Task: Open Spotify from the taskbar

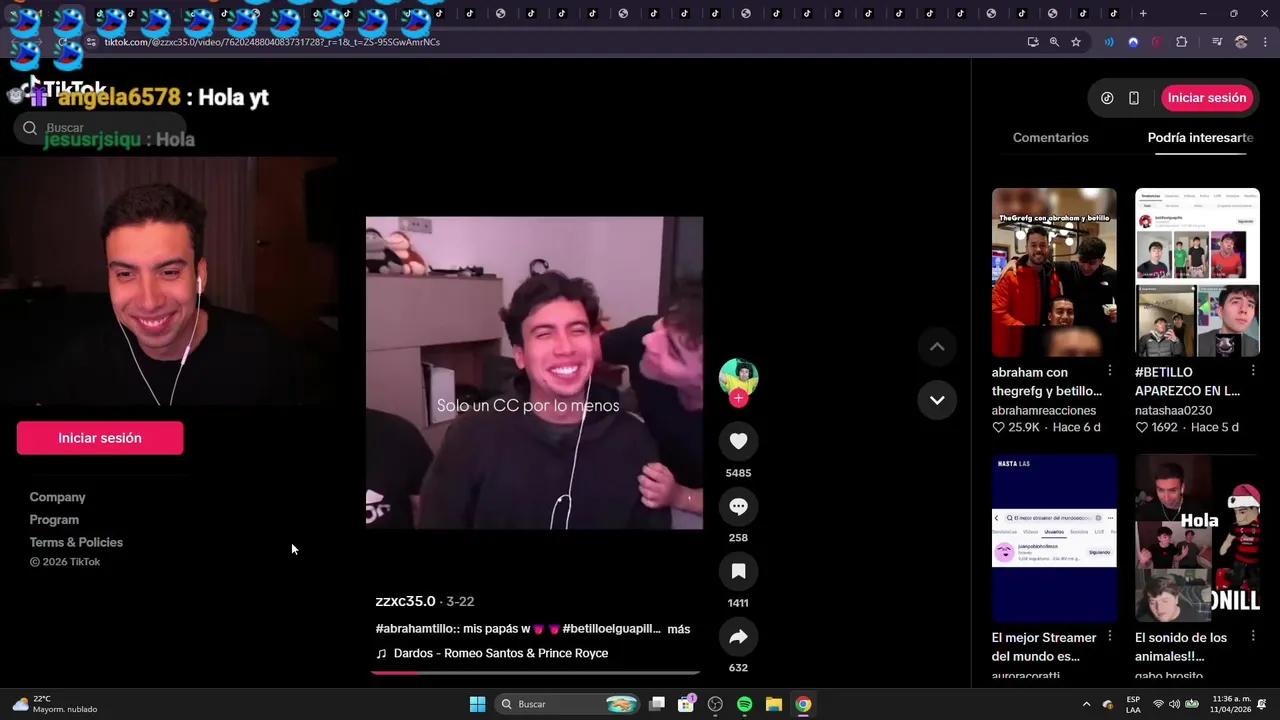Action: [x=744, y=704]
